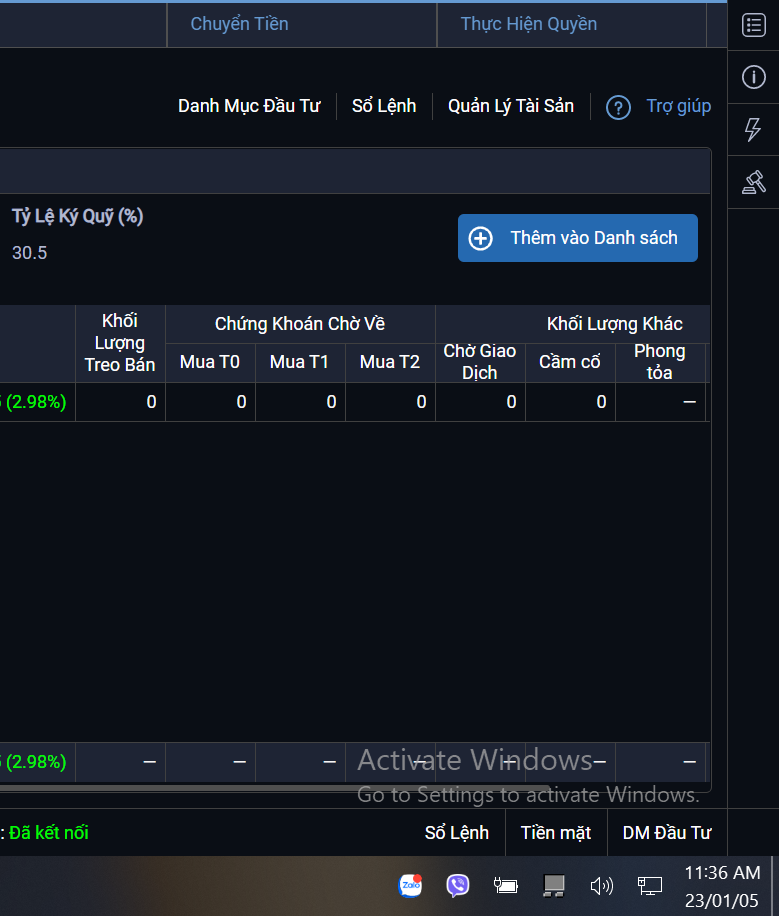Open the top Sổ Lệnh menu item
779x916 pixels.
pyautogui.click(x=384, y=106)
